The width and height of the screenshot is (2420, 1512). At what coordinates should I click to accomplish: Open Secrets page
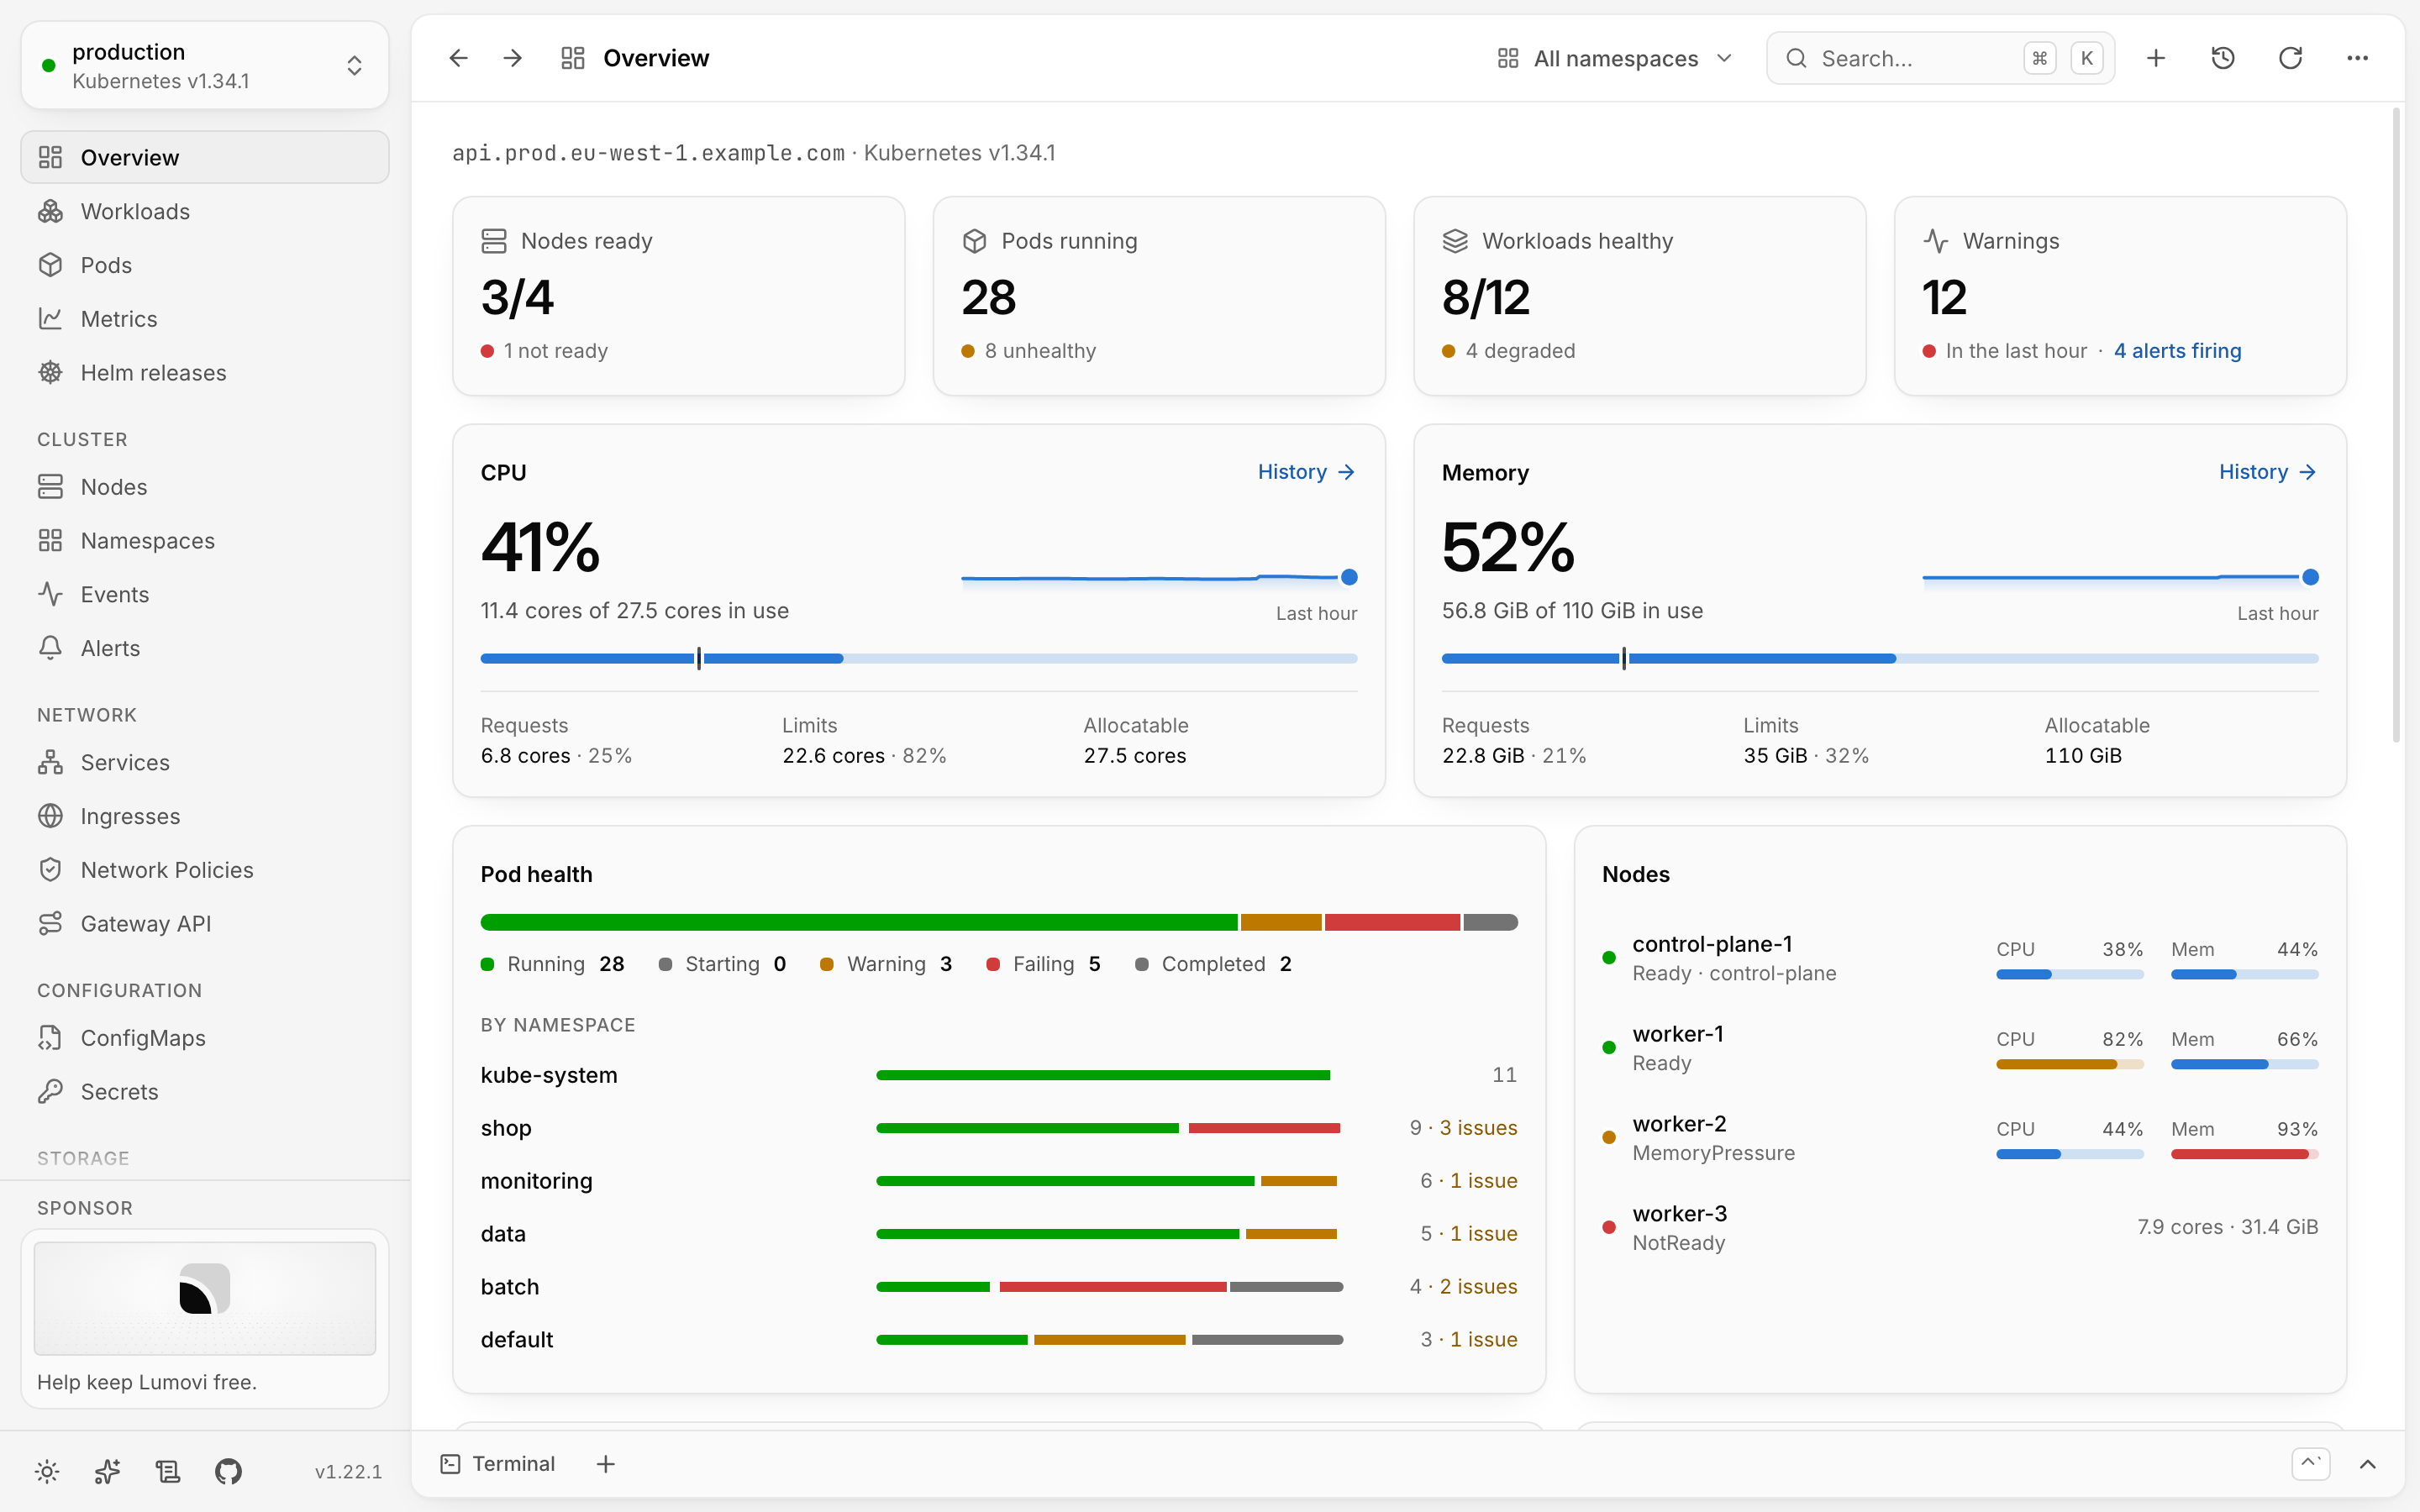205,1092
